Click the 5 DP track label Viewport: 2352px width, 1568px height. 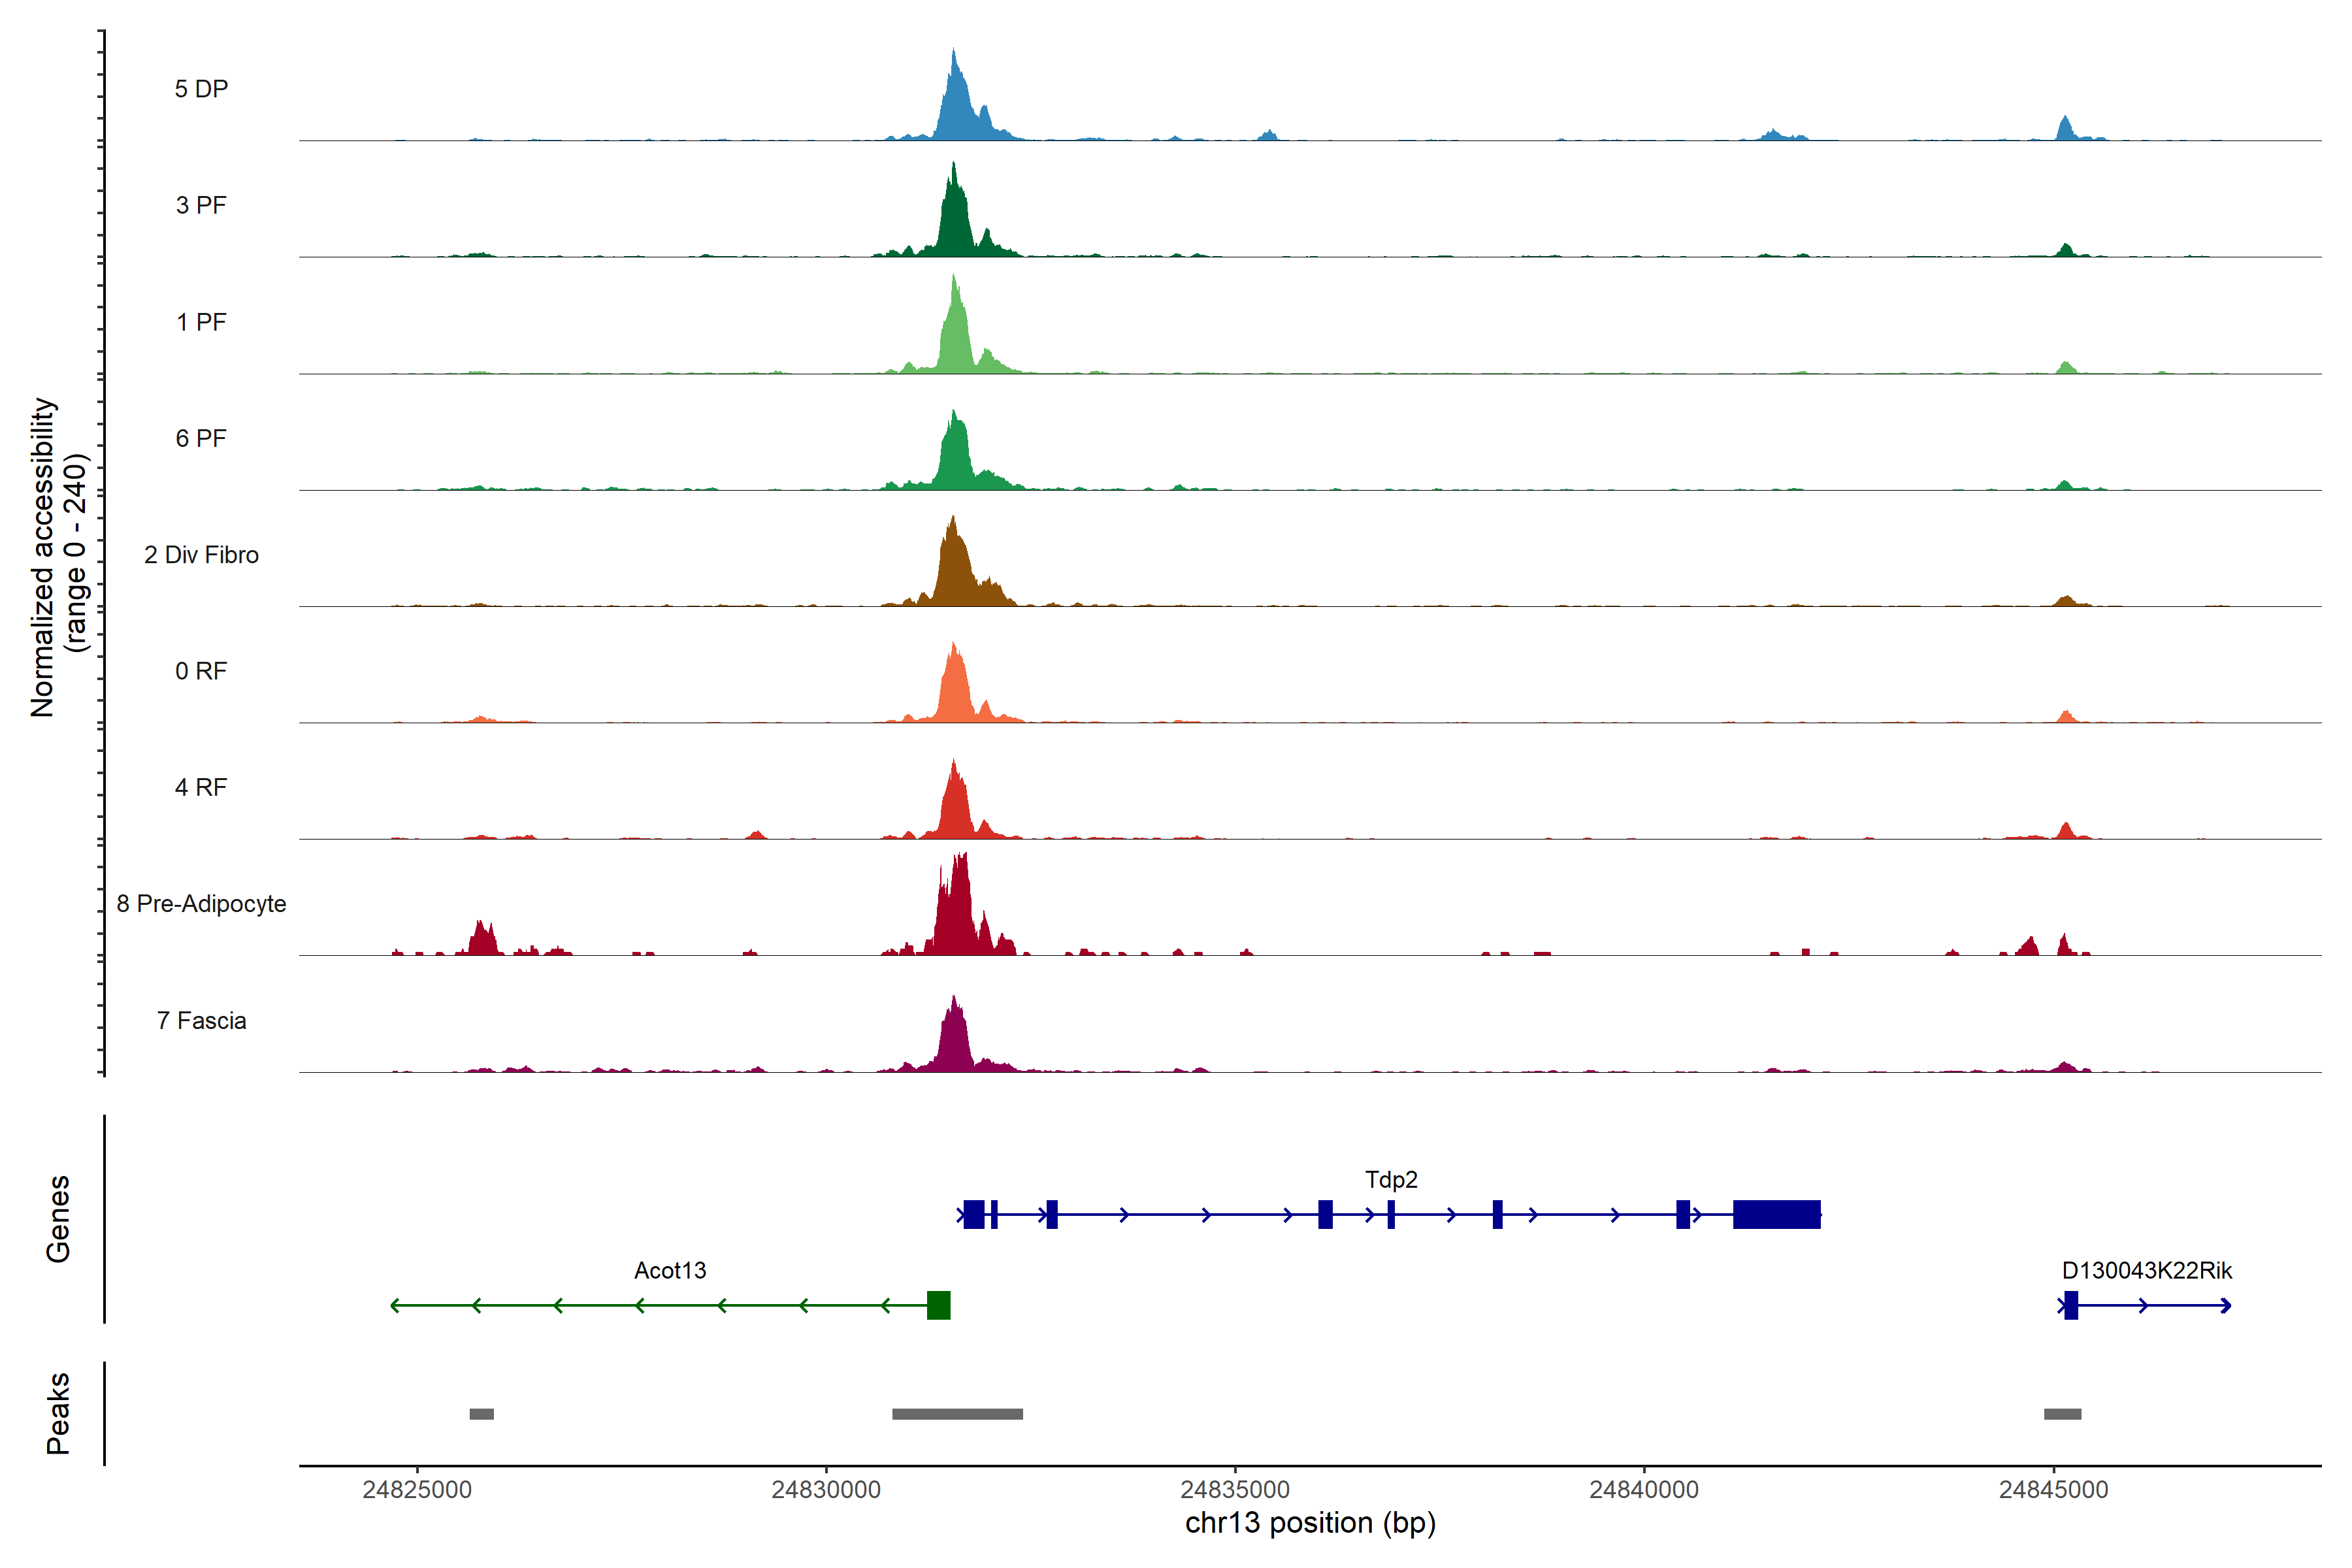tap(201, 89)
